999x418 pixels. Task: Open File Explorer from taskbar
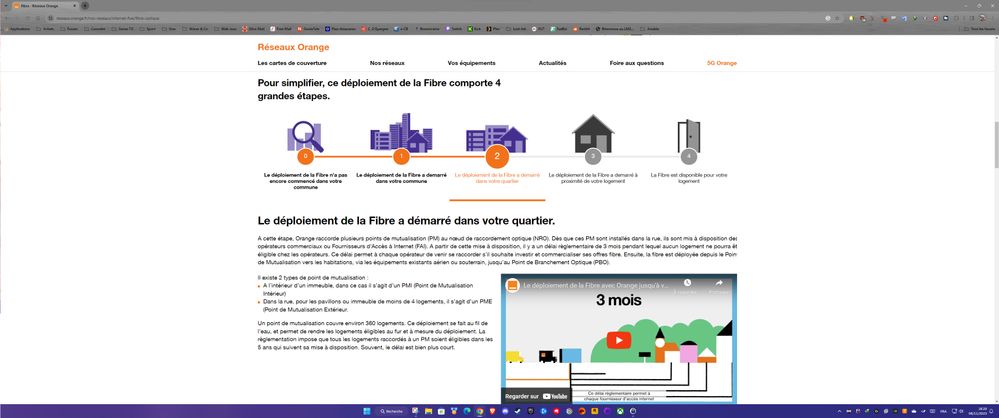[428, 412]
